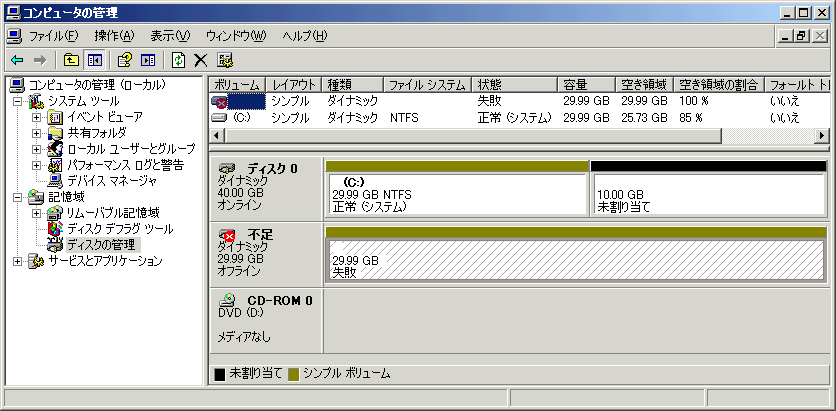
Task: Click the menu bar system icon beside ファイル
Action: 14,36
